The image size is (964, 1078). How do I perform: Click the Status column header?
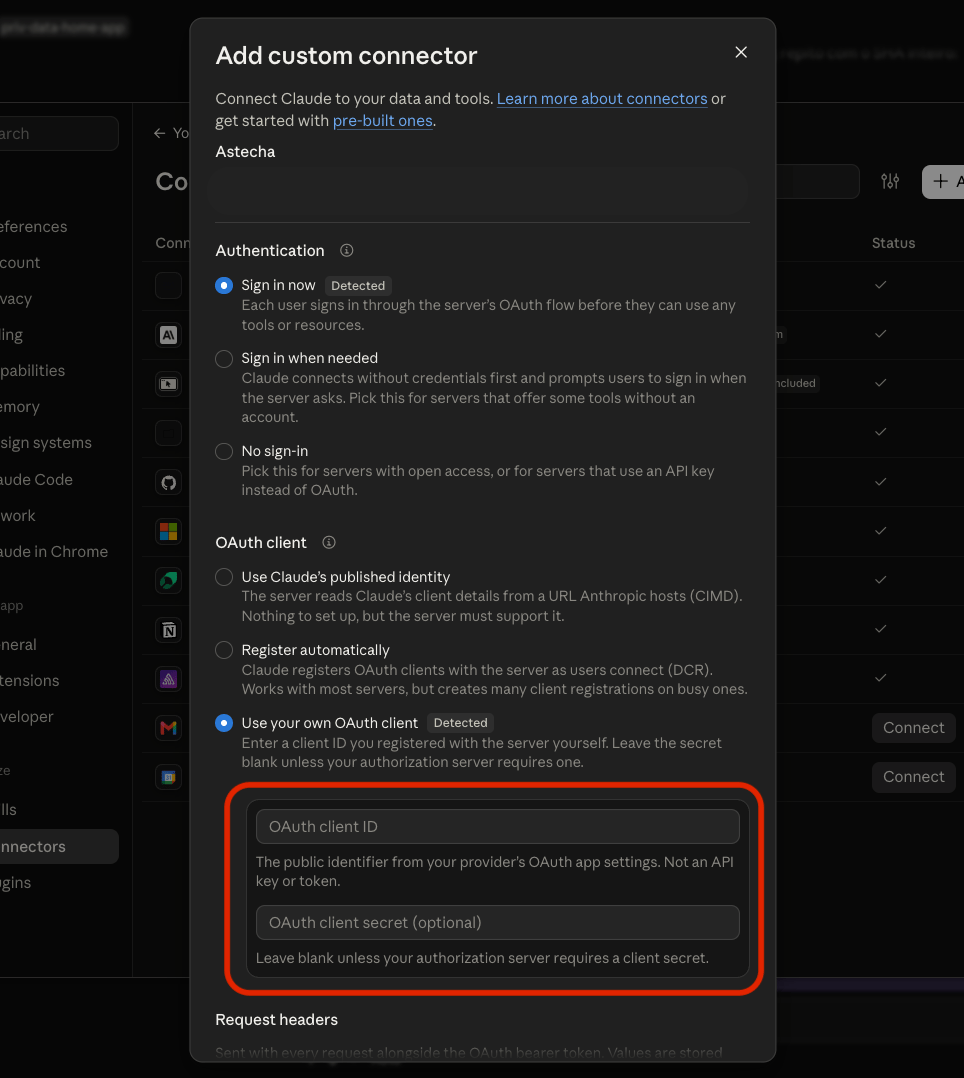(x=893, y=243)
